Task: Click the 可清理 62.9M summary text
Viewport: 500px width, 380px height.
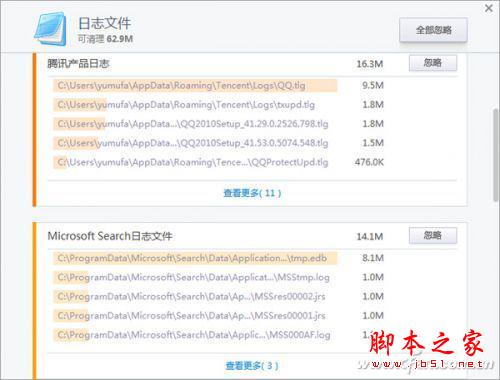Action: click(105, 39)
